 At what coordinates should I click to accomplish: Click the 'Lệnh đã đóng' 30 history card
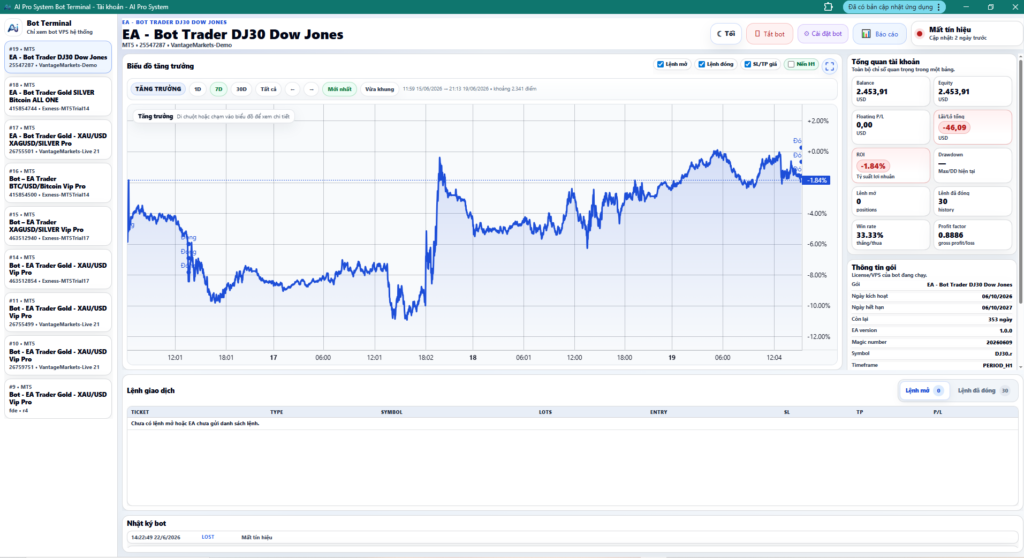click(x=972, y=201)
